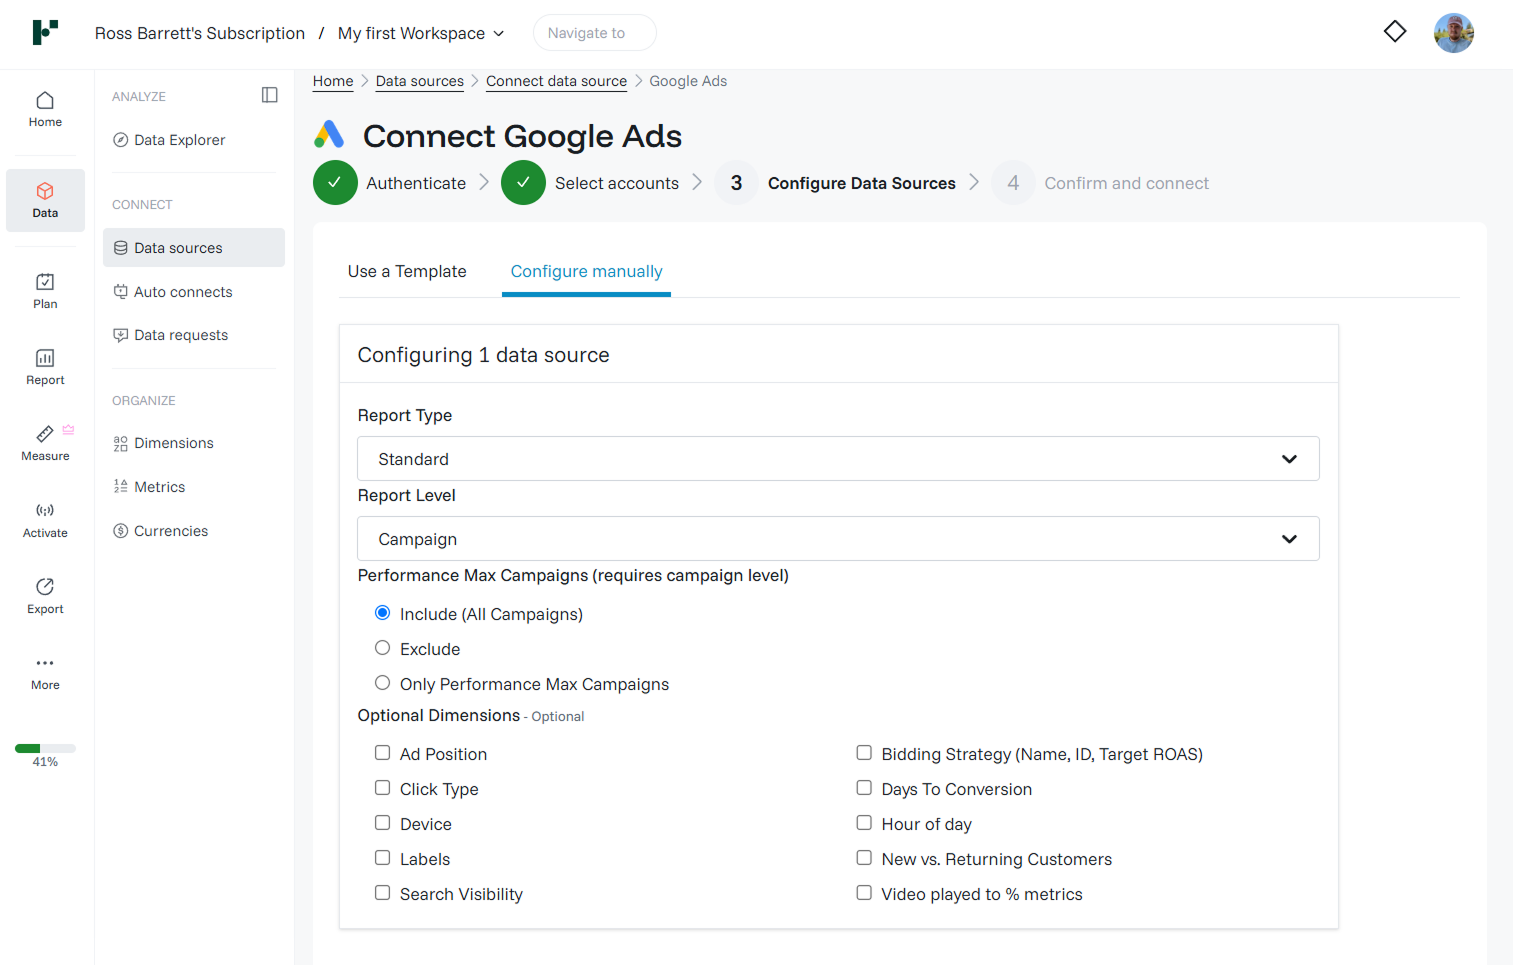Expand the My first Workspace switcher
The image size is (1513, 965).
(x=421, y=33)
